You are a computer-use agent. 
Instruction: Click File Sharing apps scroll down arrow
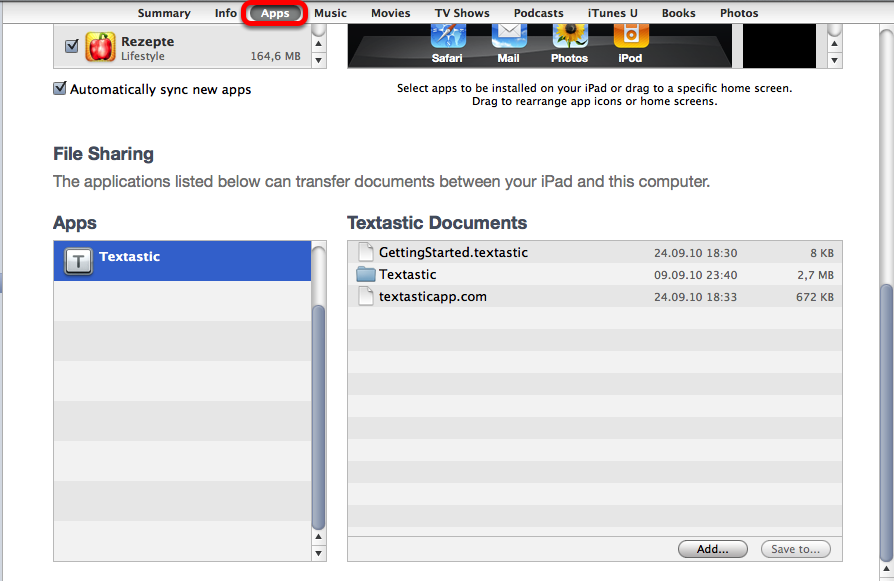point(319,552)
